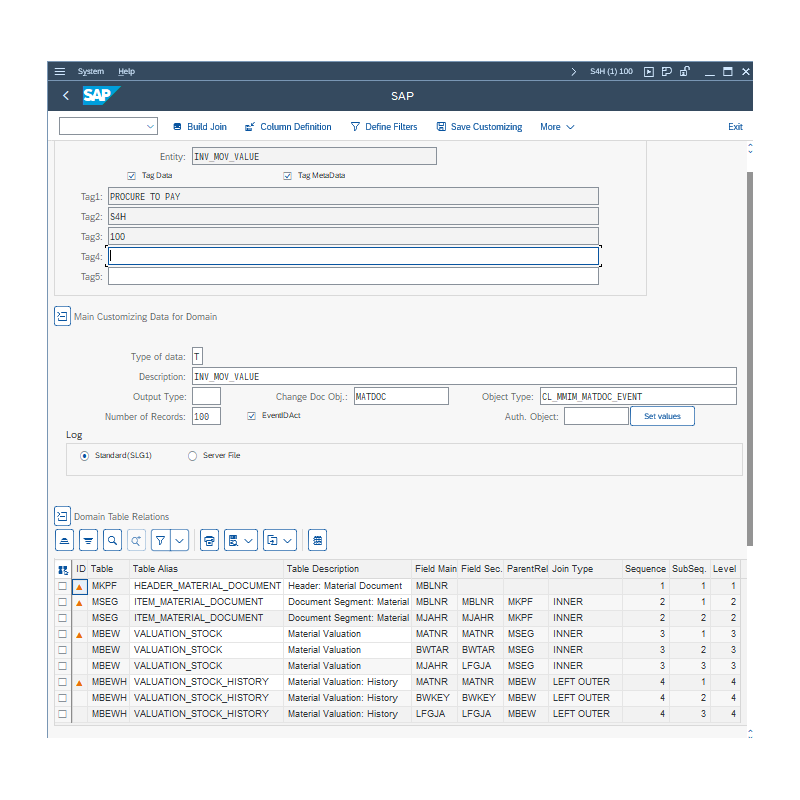Screen dimensions: 800x800
Task: Click the Print icon in table toolbar
Action: coord(209,540)
